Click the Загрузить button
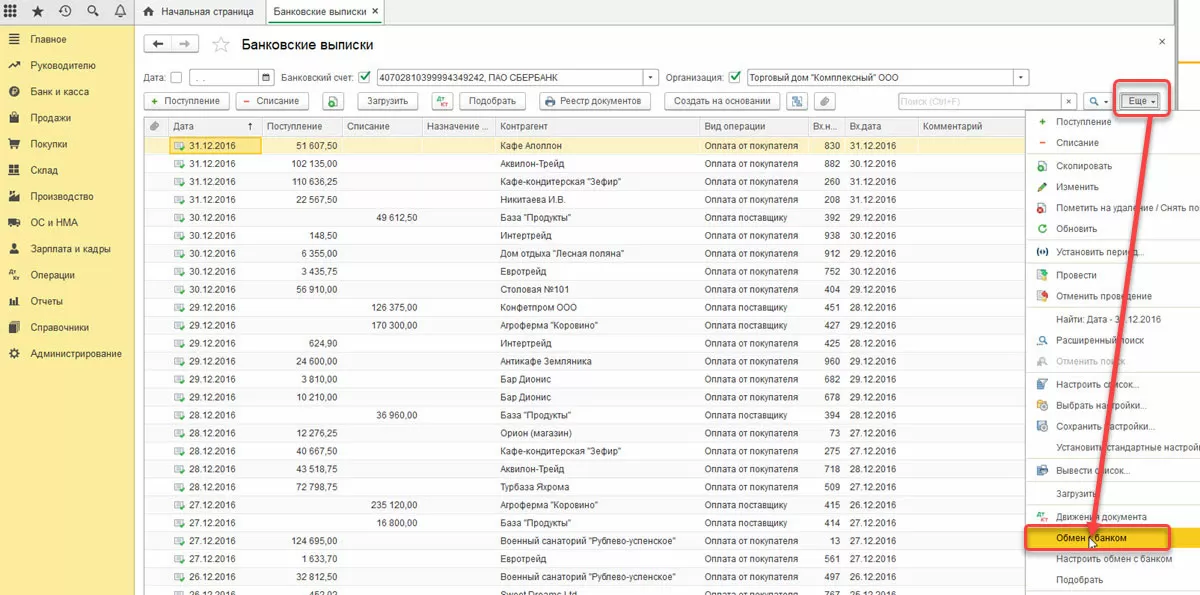 pos(387,101)
